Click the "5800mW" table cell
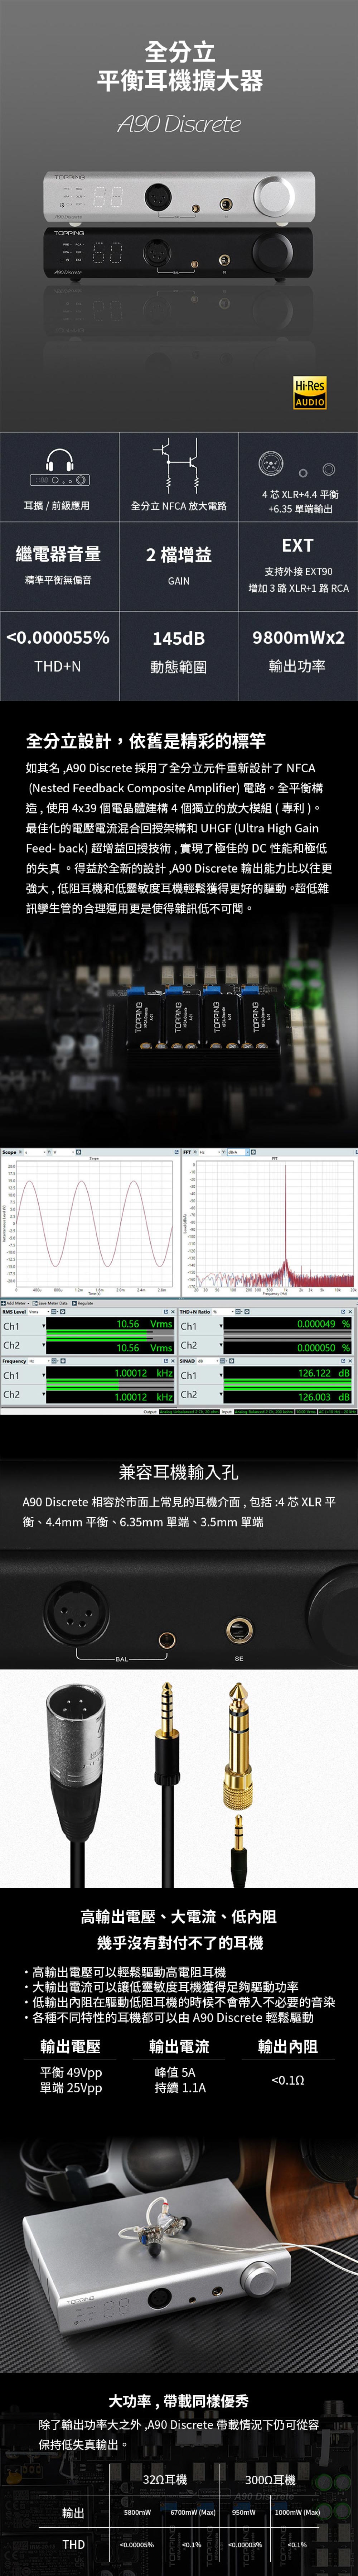This screenshot has height=2576, width=358. (x=137, y=2512)
